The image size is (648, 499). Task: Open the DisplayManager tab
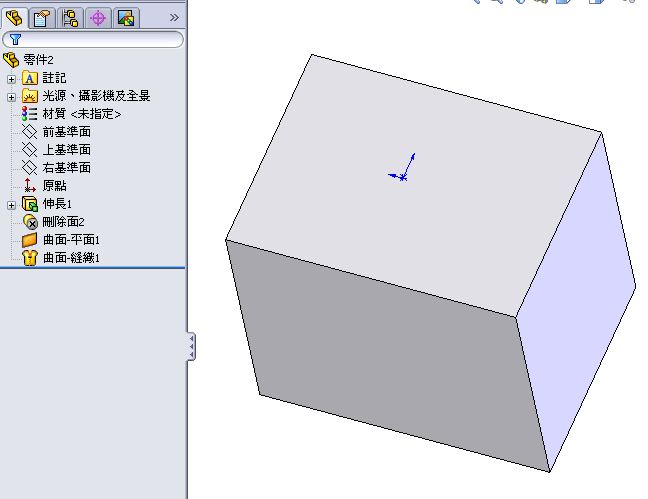pos(126,18)
